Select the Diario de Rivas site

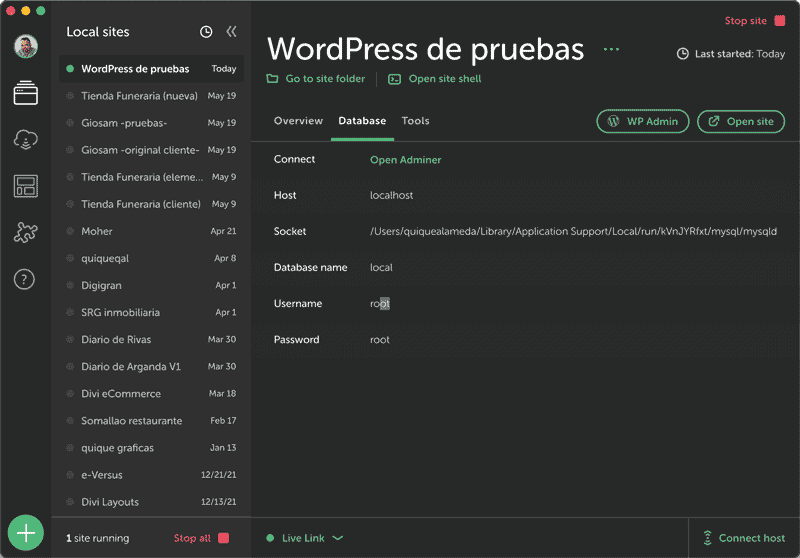pyautogui.click(x=152, y=339)
